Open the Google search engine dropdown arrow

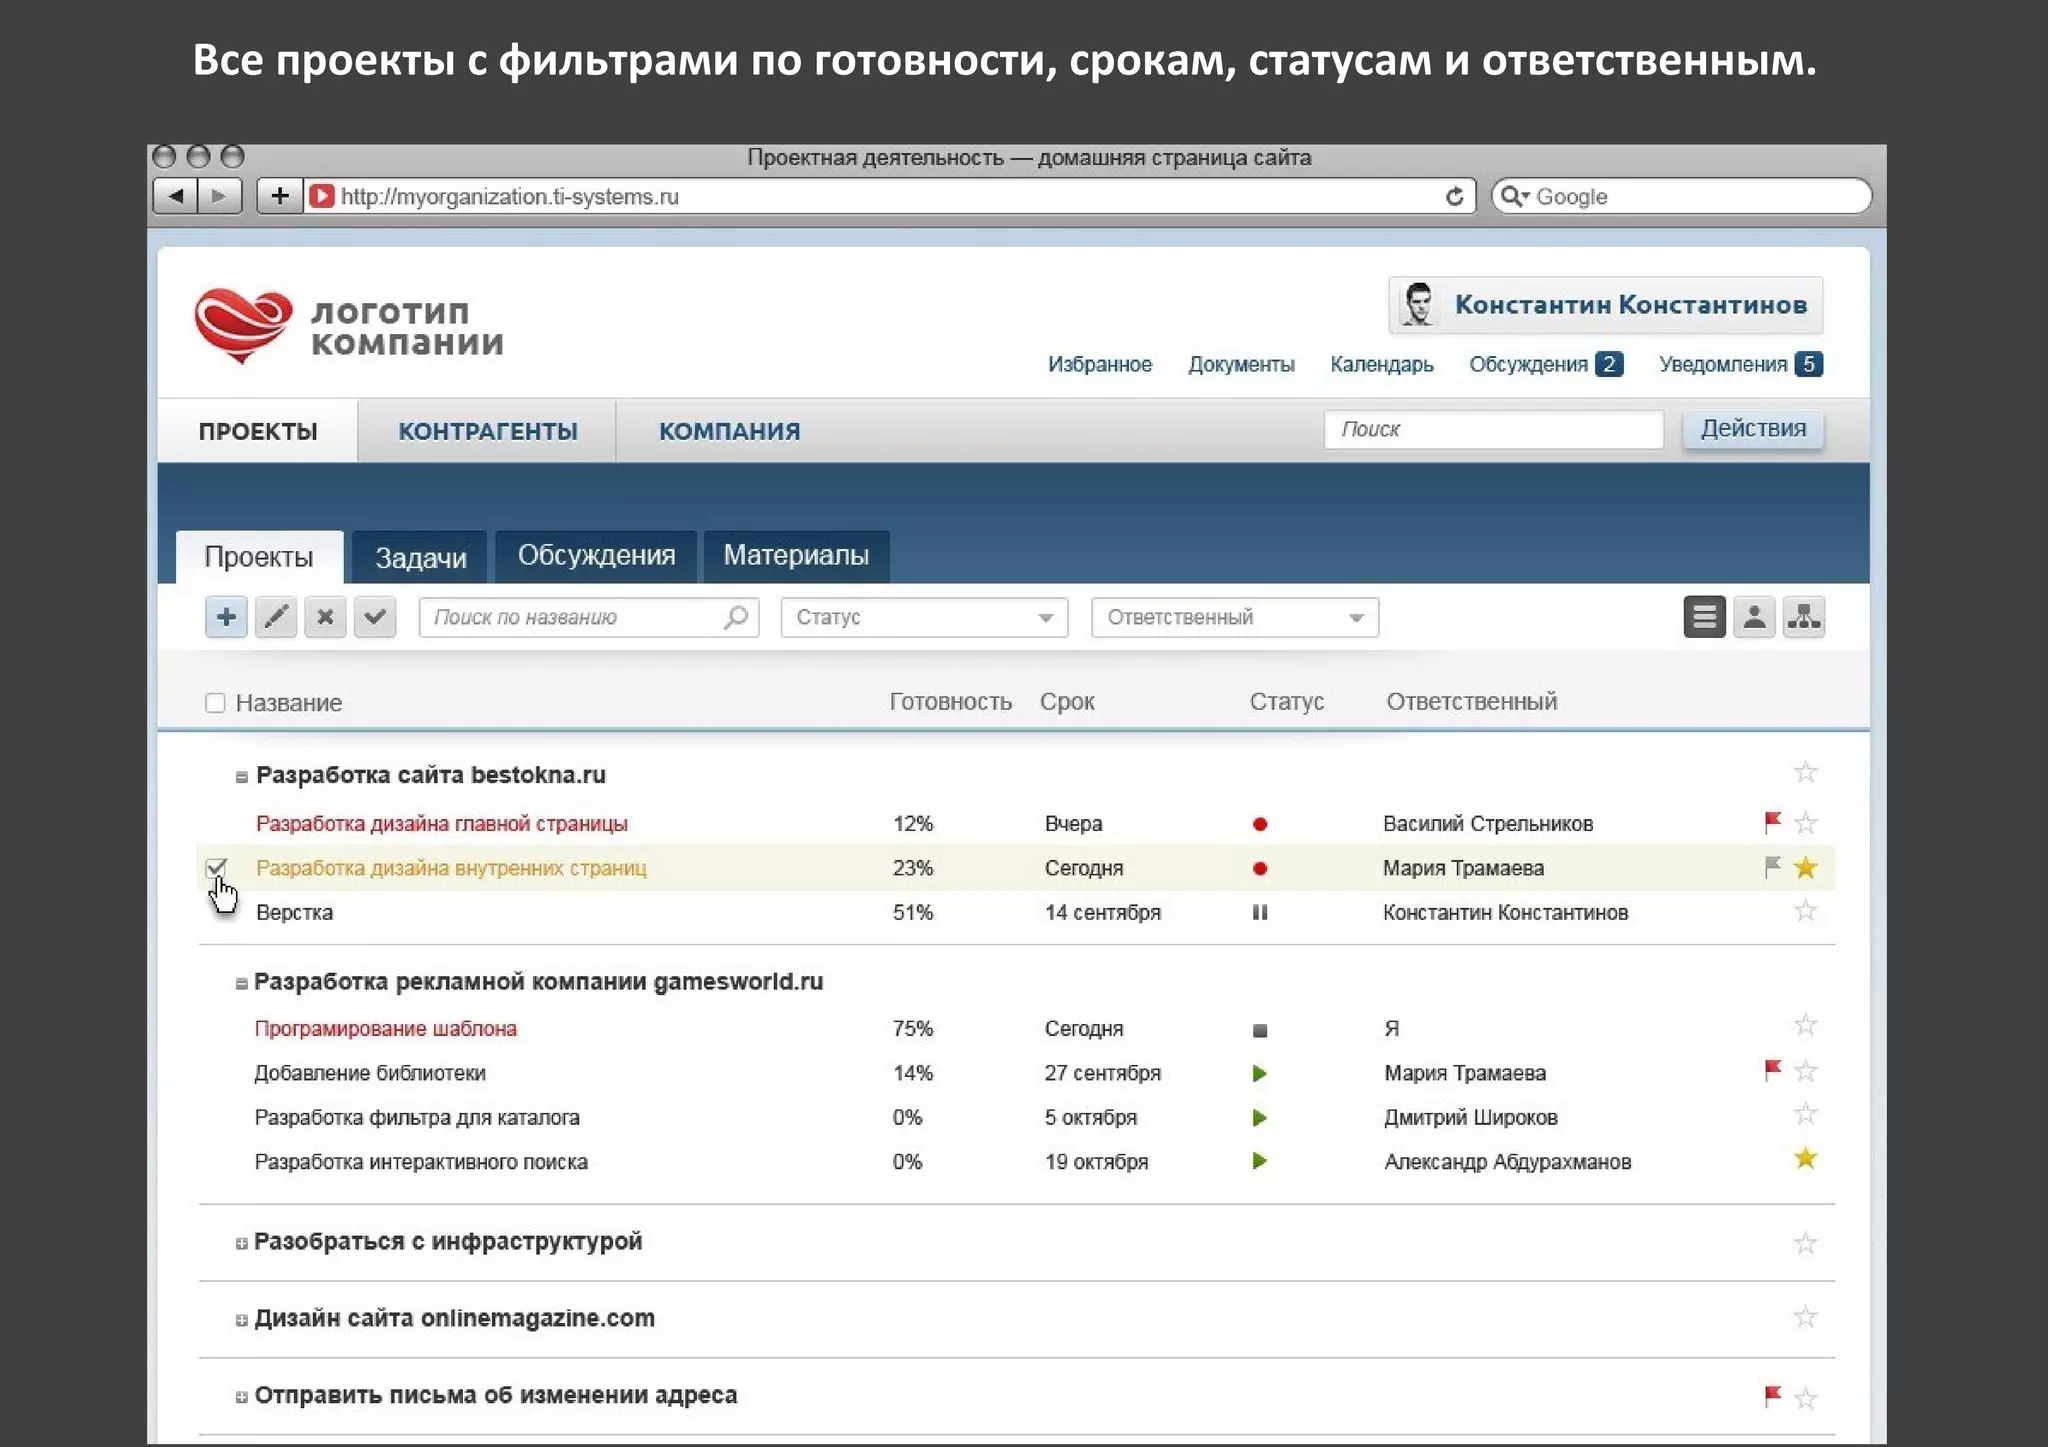[x=1526, y=196]
